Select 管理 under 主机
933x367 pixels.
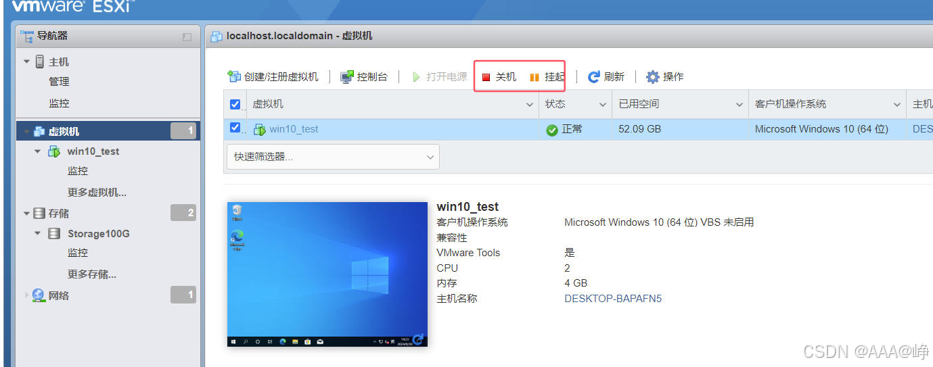[59, 82]
